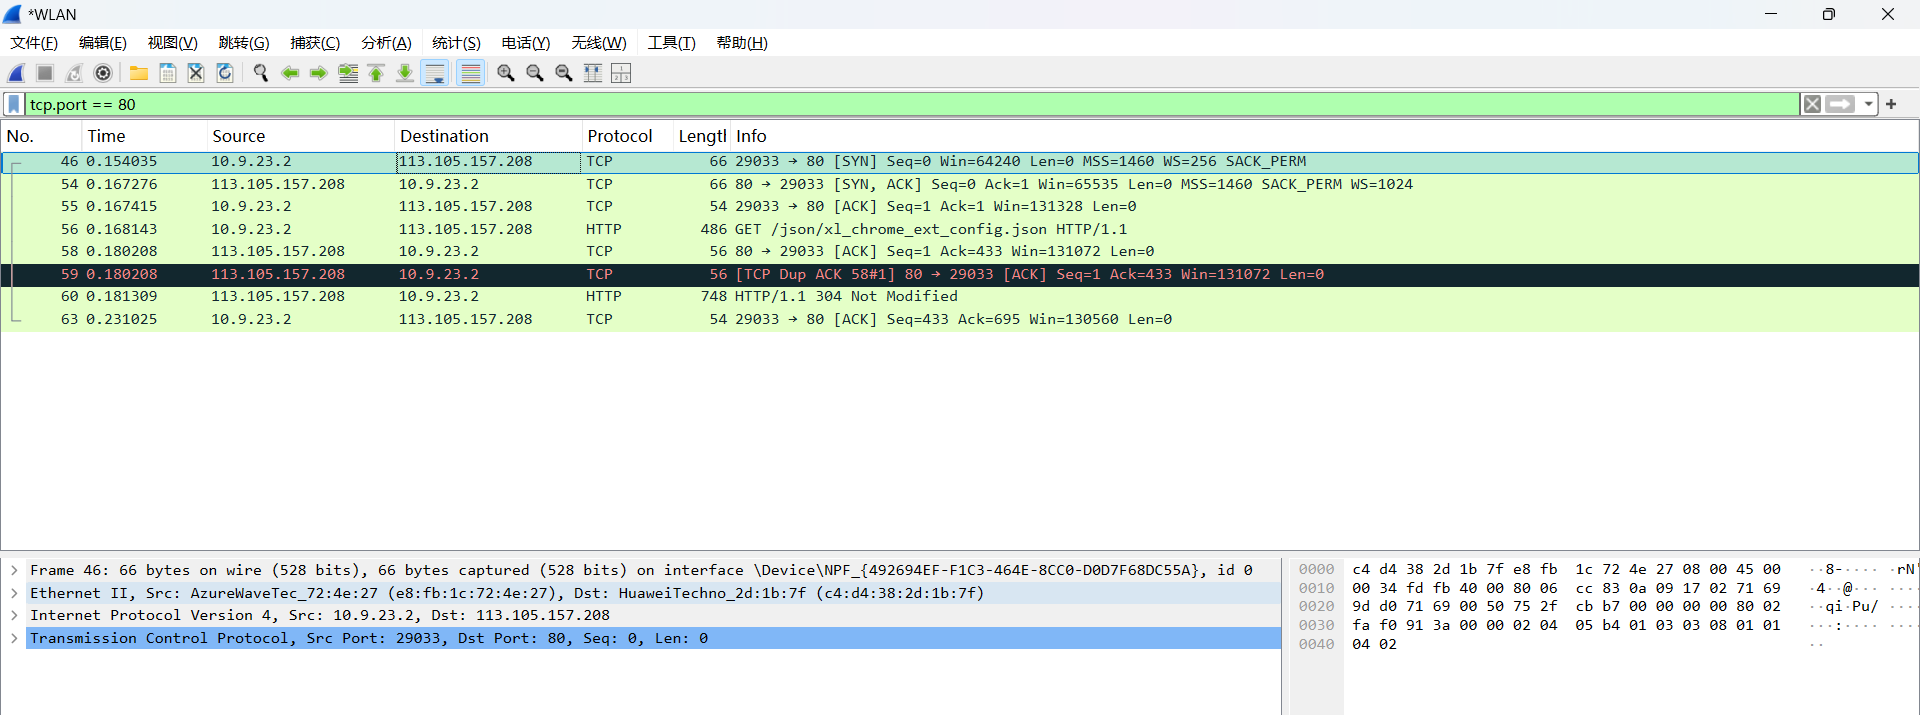Image resolution: width=1920 pixels, height=715 pixels.
Task: Select the Internet Protocol Version 4 line
Action: tap(653, 615)
